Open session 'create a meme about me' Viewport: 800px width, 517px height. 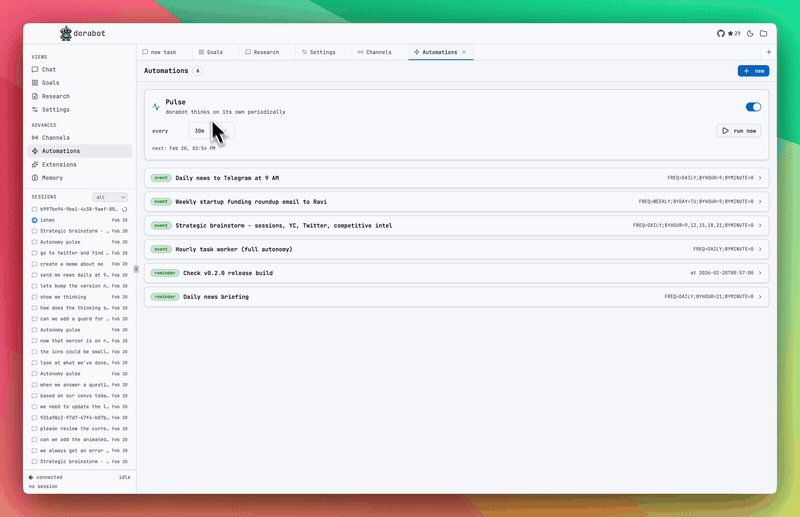point(80,264)
